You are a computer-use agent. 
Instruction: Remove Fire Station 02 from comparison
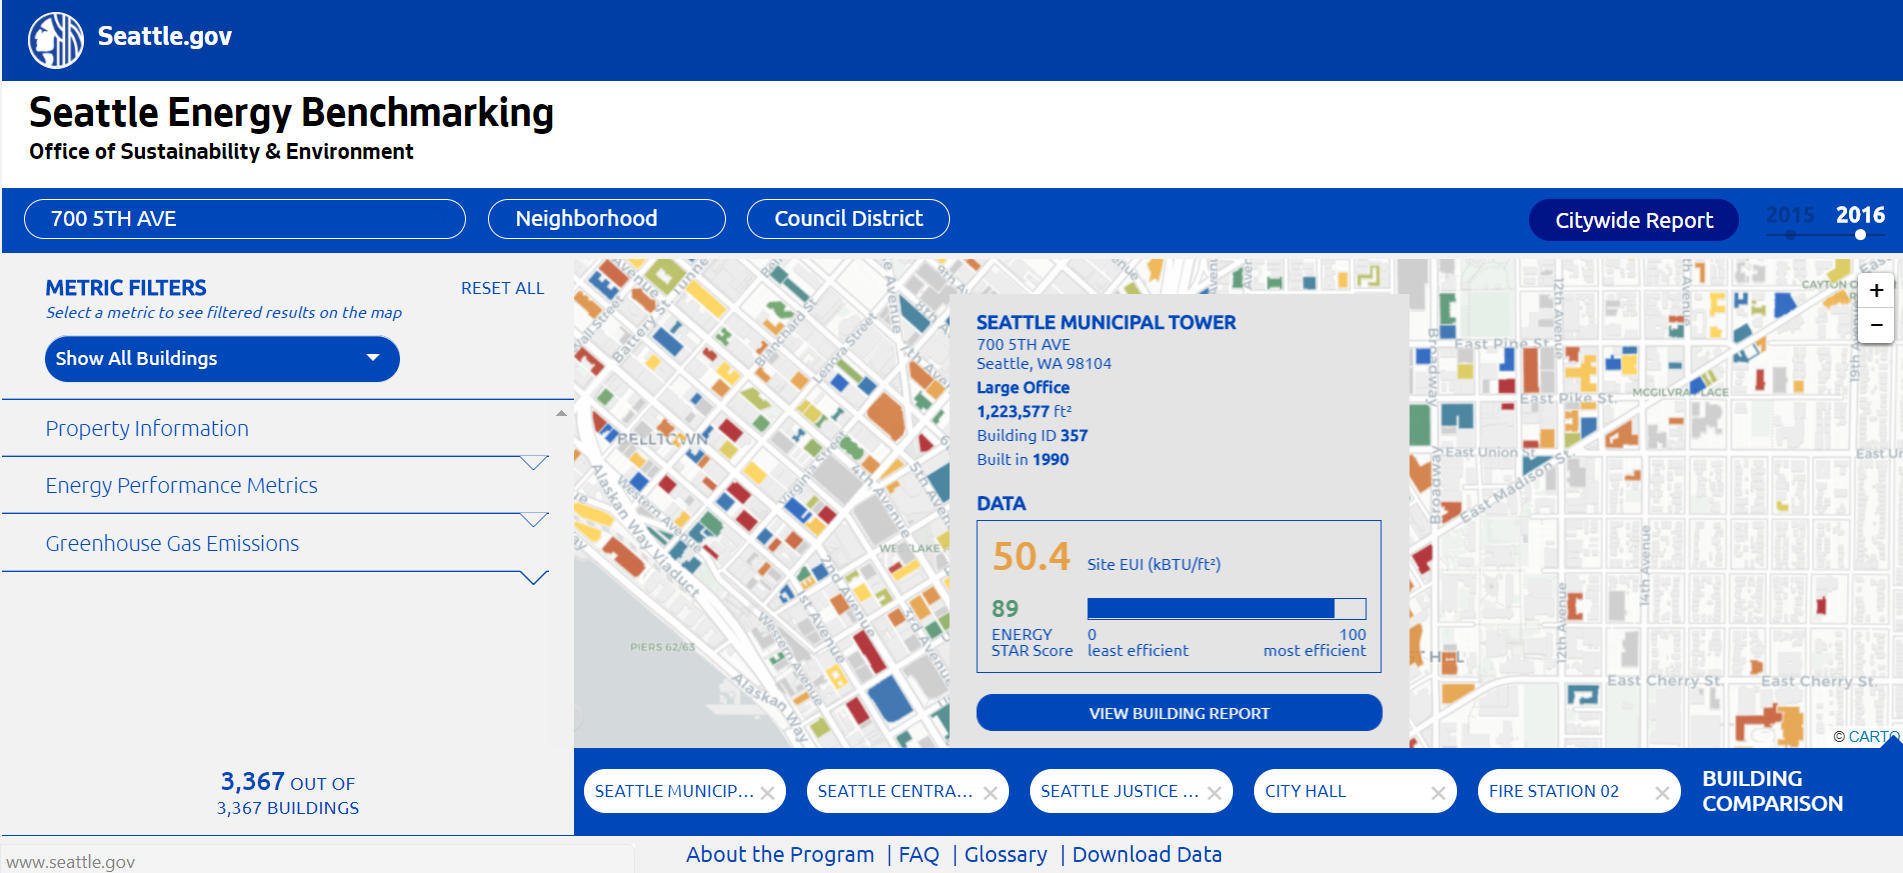(1661, 793)
